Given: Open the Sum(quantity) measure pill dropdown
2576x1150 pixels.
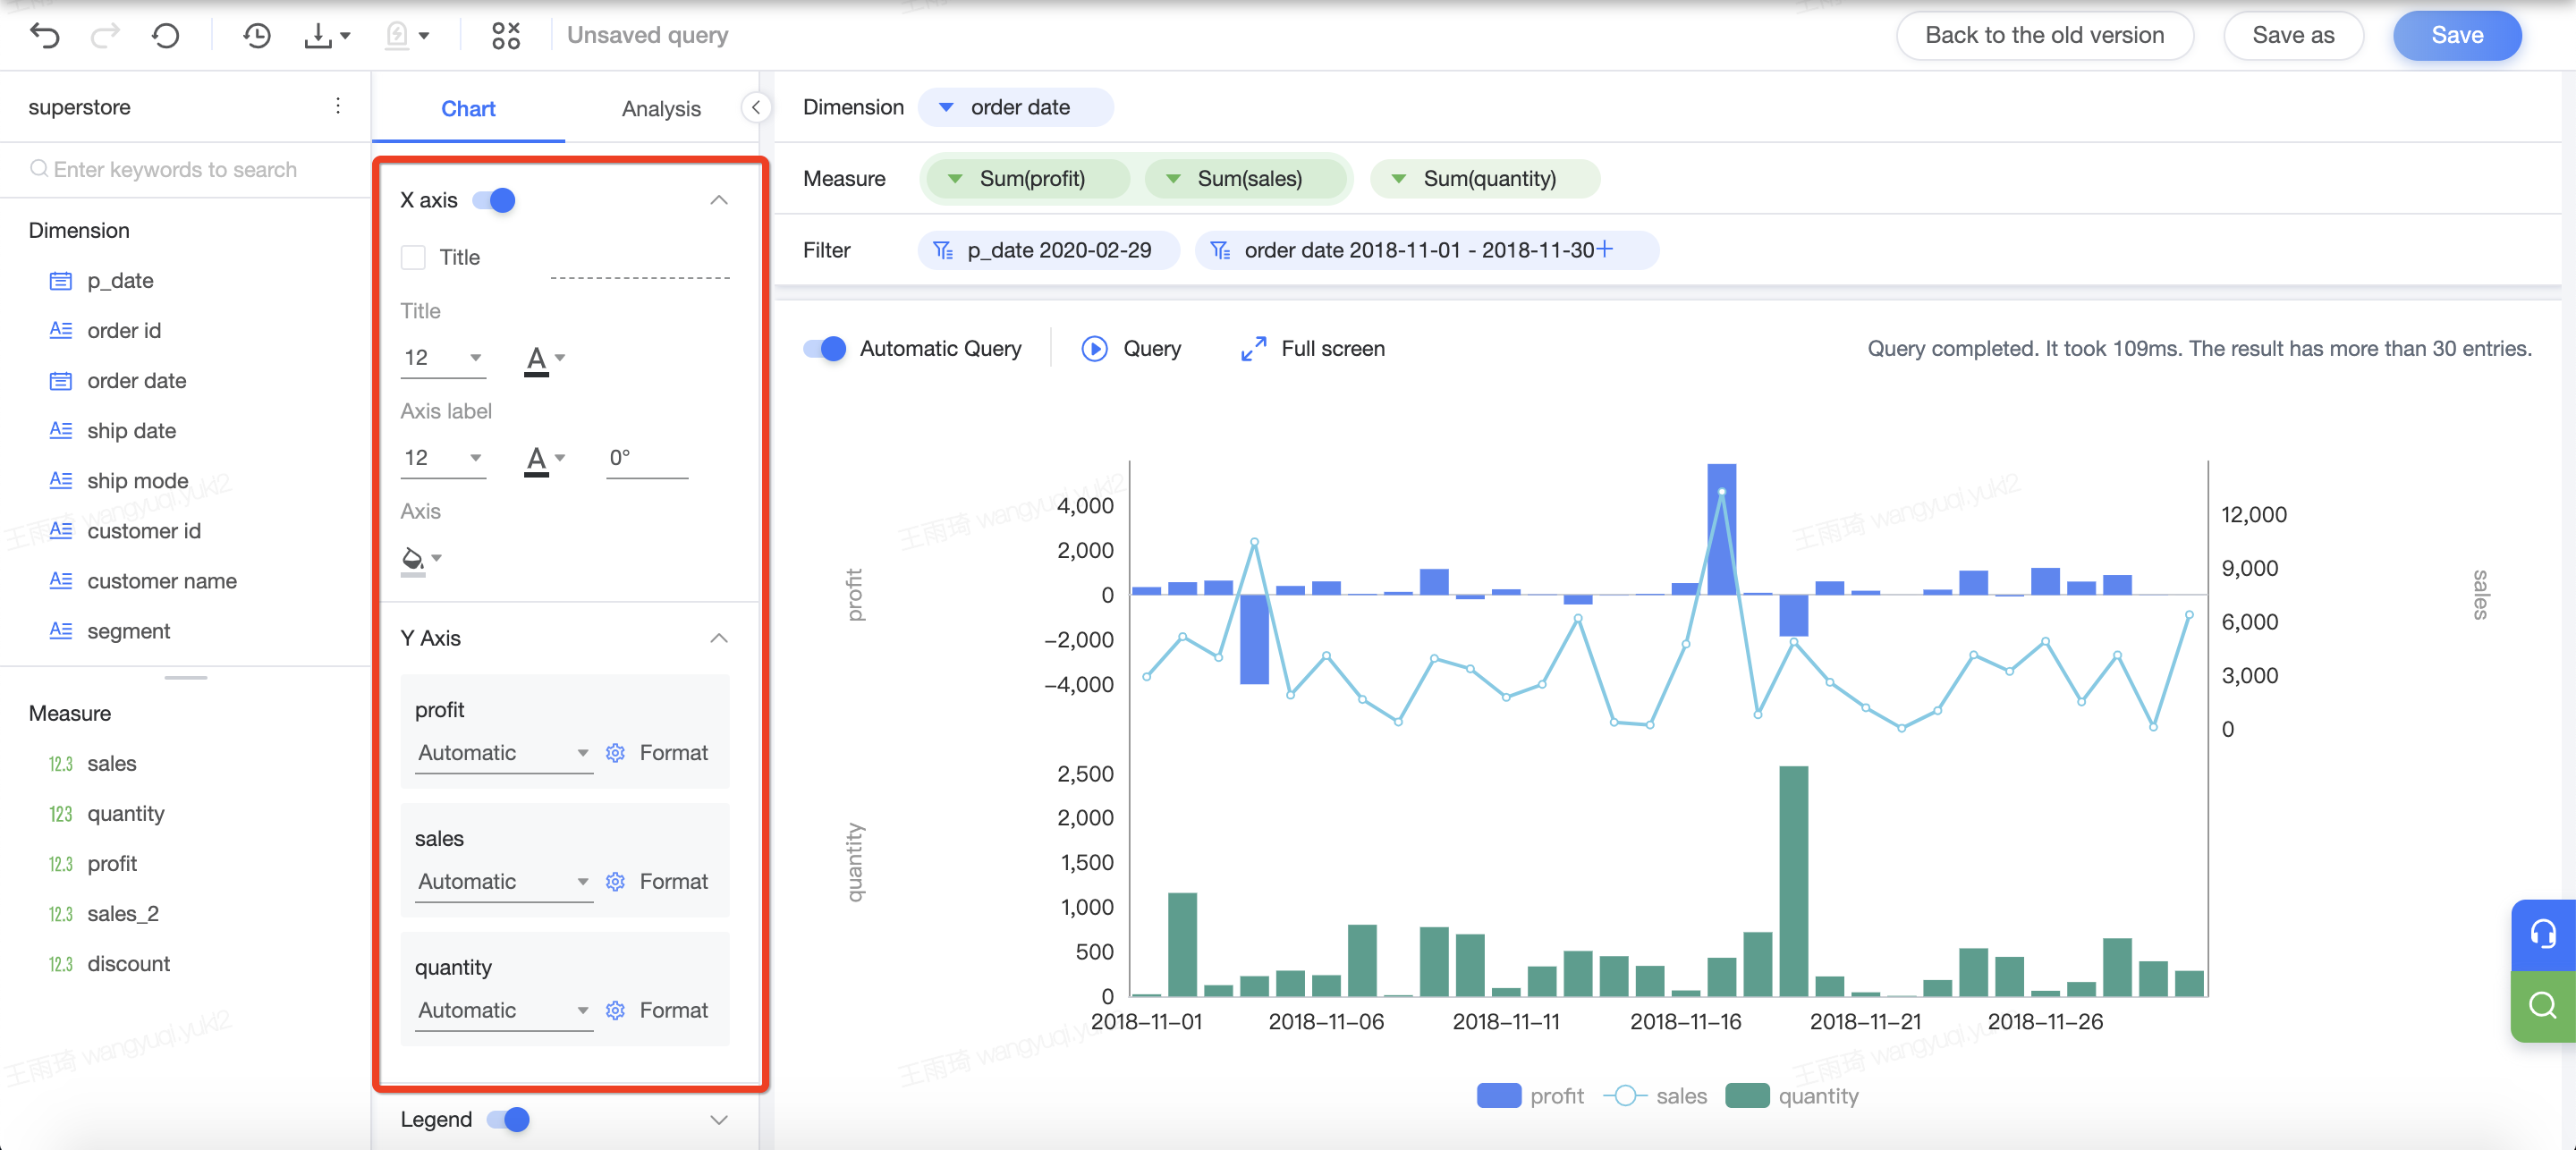Looking at the screenshot, I should click(x=1399, y=179).
